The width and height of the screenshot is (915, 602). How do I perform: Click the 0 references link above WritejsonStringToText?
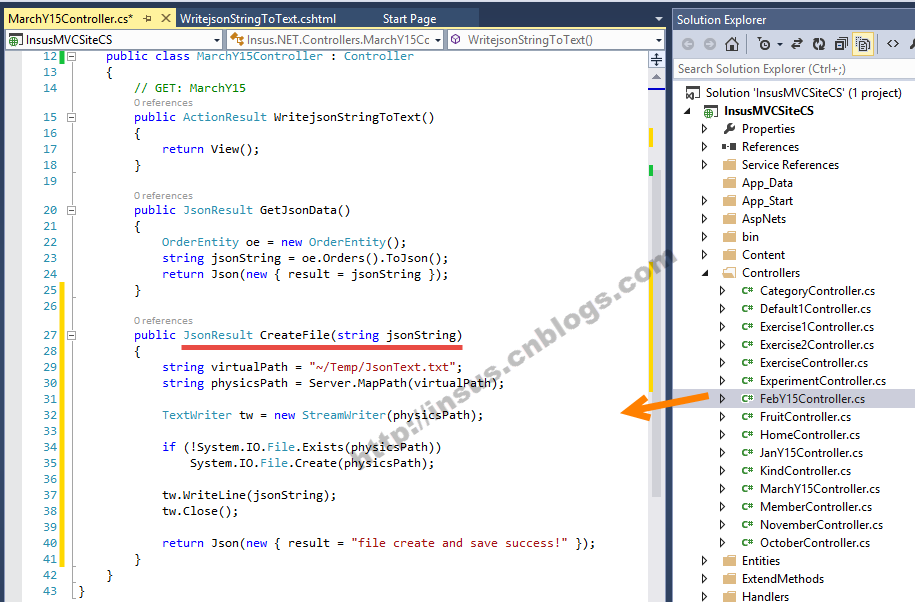pyautogui.click(x=163, y=103)
